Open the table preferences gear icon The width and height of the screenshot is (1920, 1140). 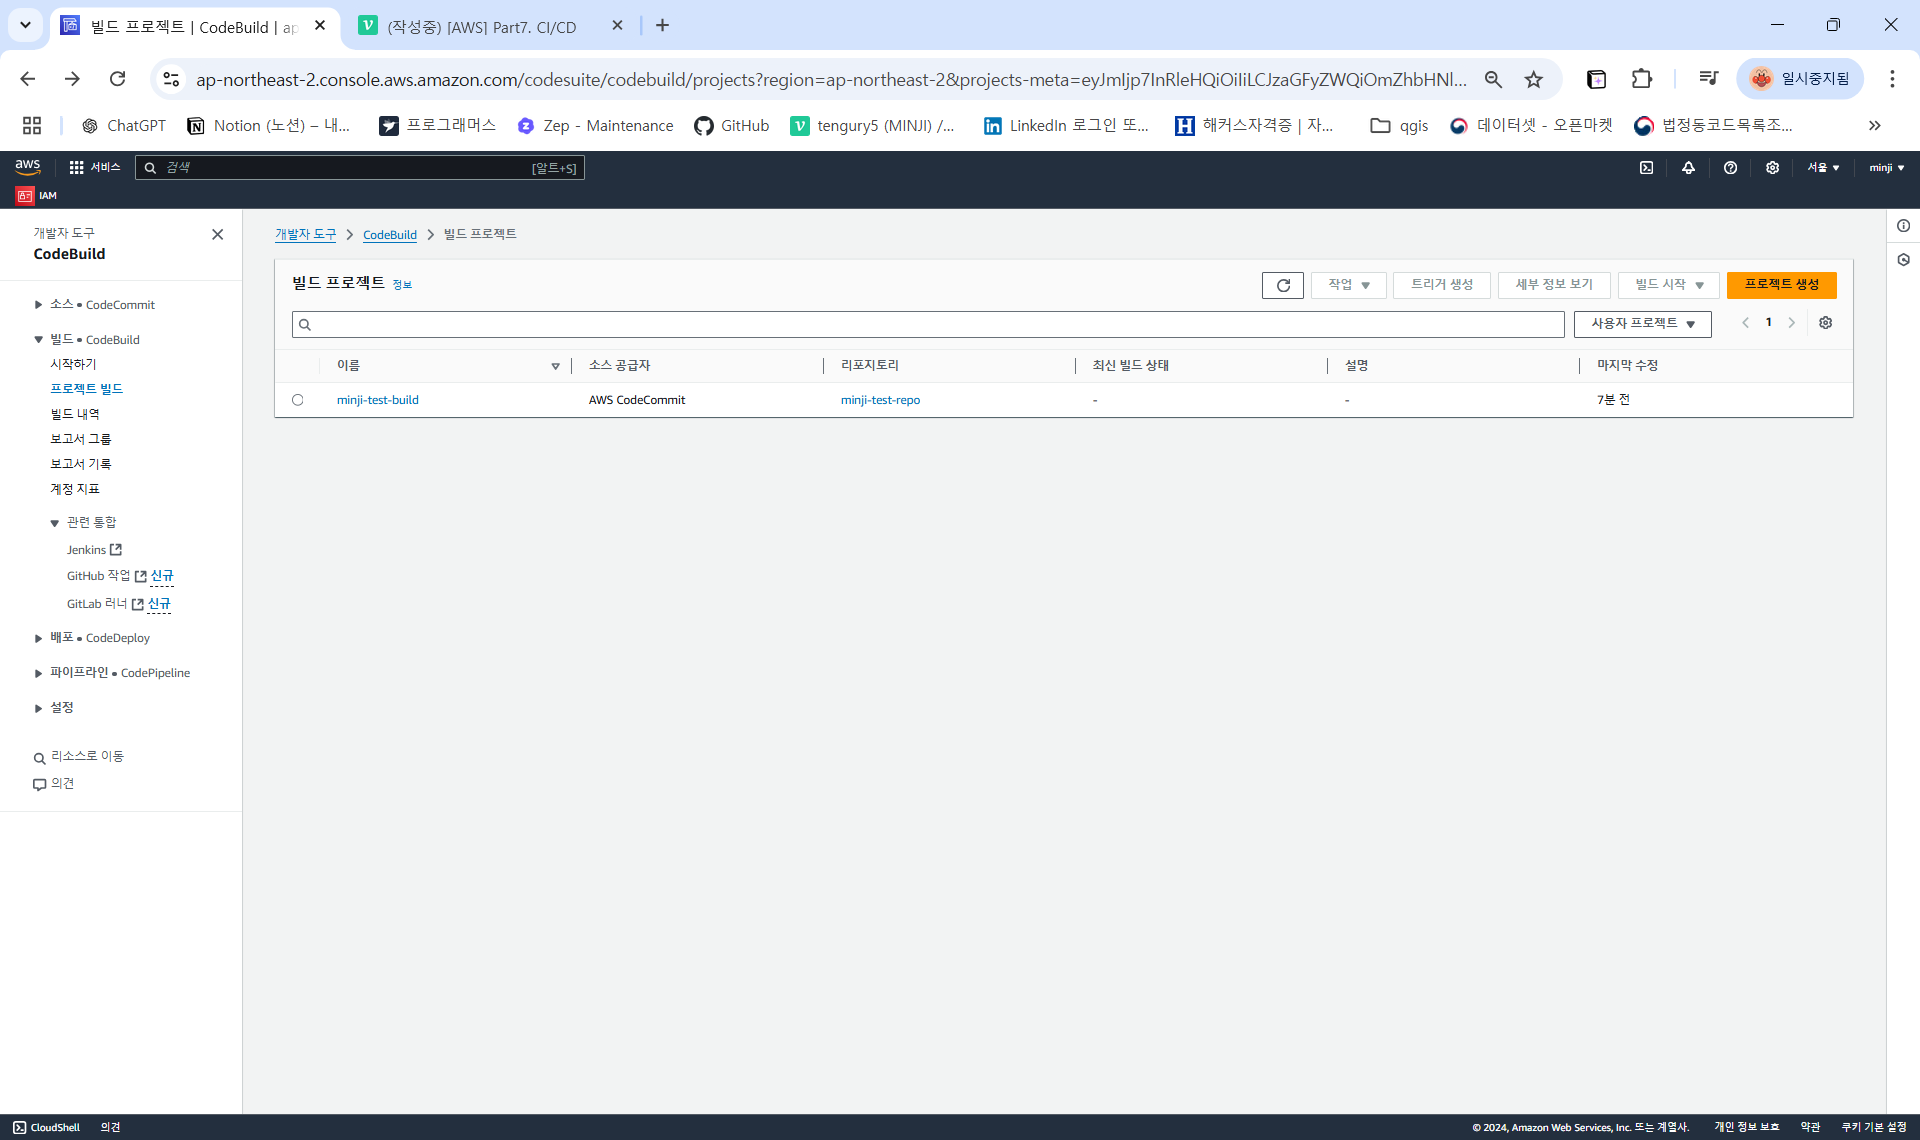[1825, 323]
